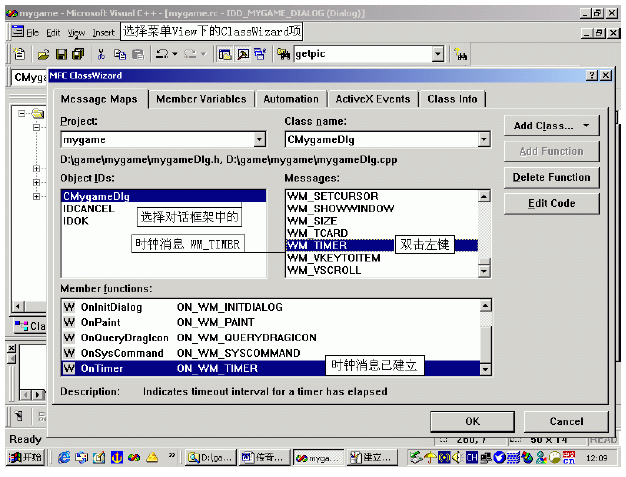Switch to the Message Maps tab
Image resolution: width=626 pixels, height=477 pixels.
[99, 99]
